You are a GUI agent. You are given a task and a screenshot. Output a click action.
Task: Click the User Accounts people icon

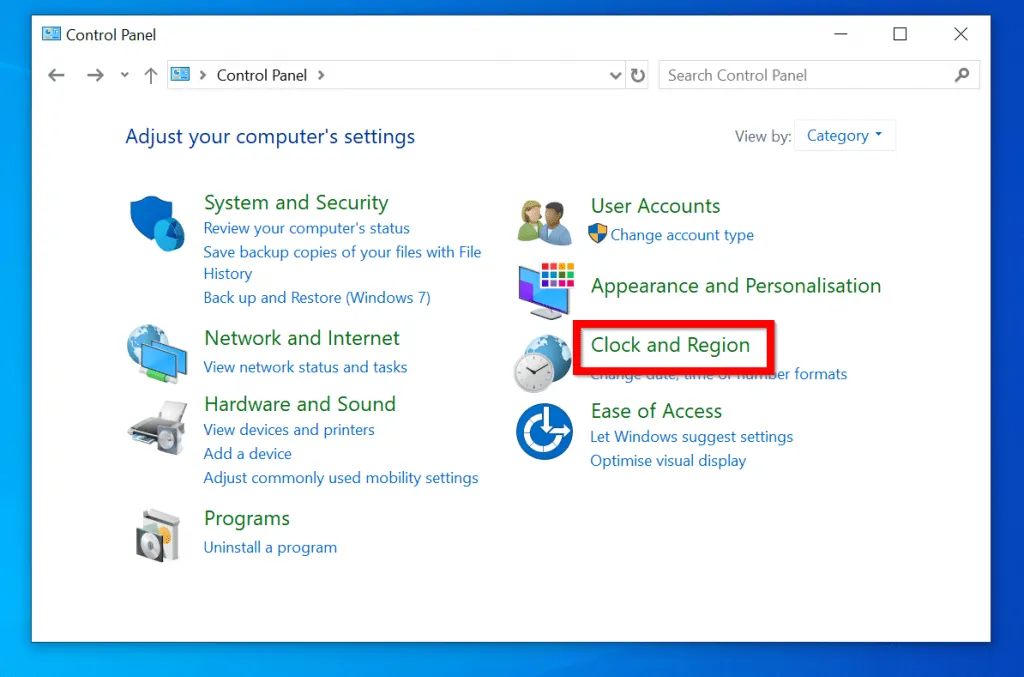click(x=545, y=223)
